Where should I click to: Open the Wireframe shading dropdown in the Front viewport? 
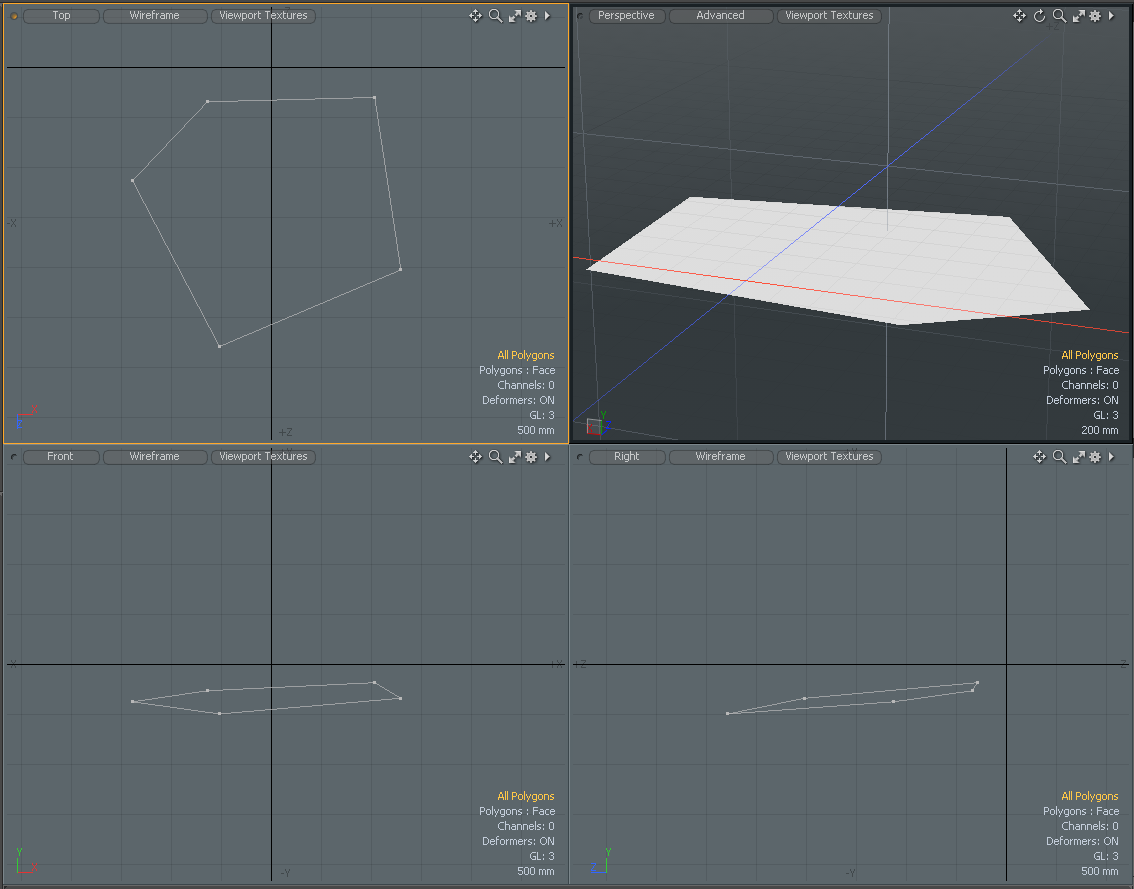[x=154, y=457]
